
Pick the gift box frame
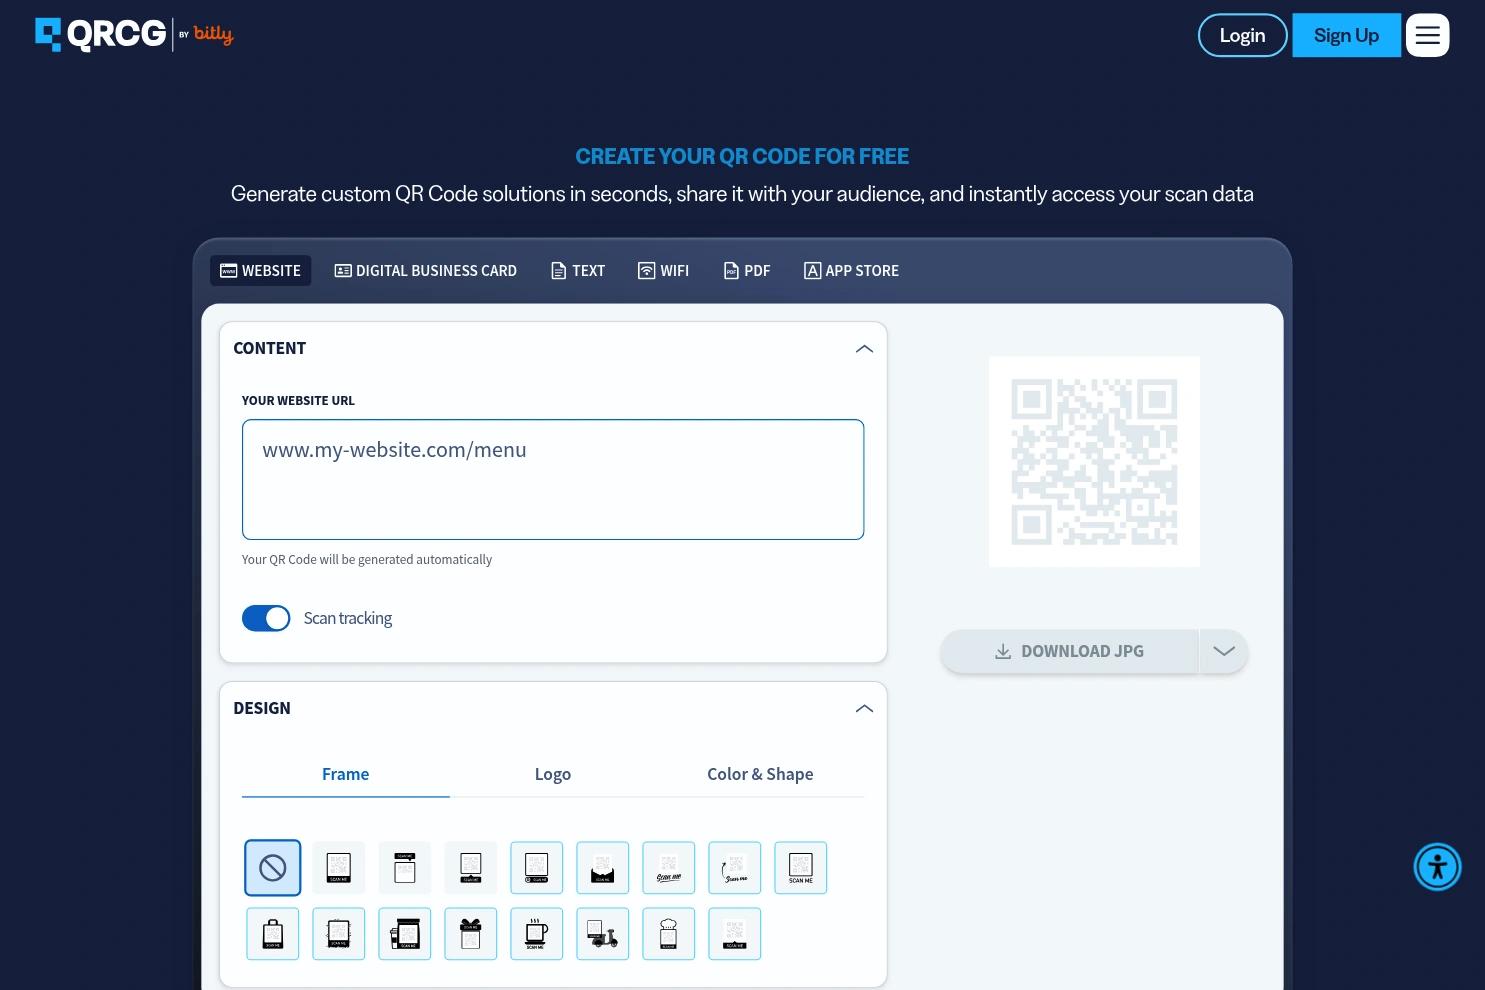471,934
